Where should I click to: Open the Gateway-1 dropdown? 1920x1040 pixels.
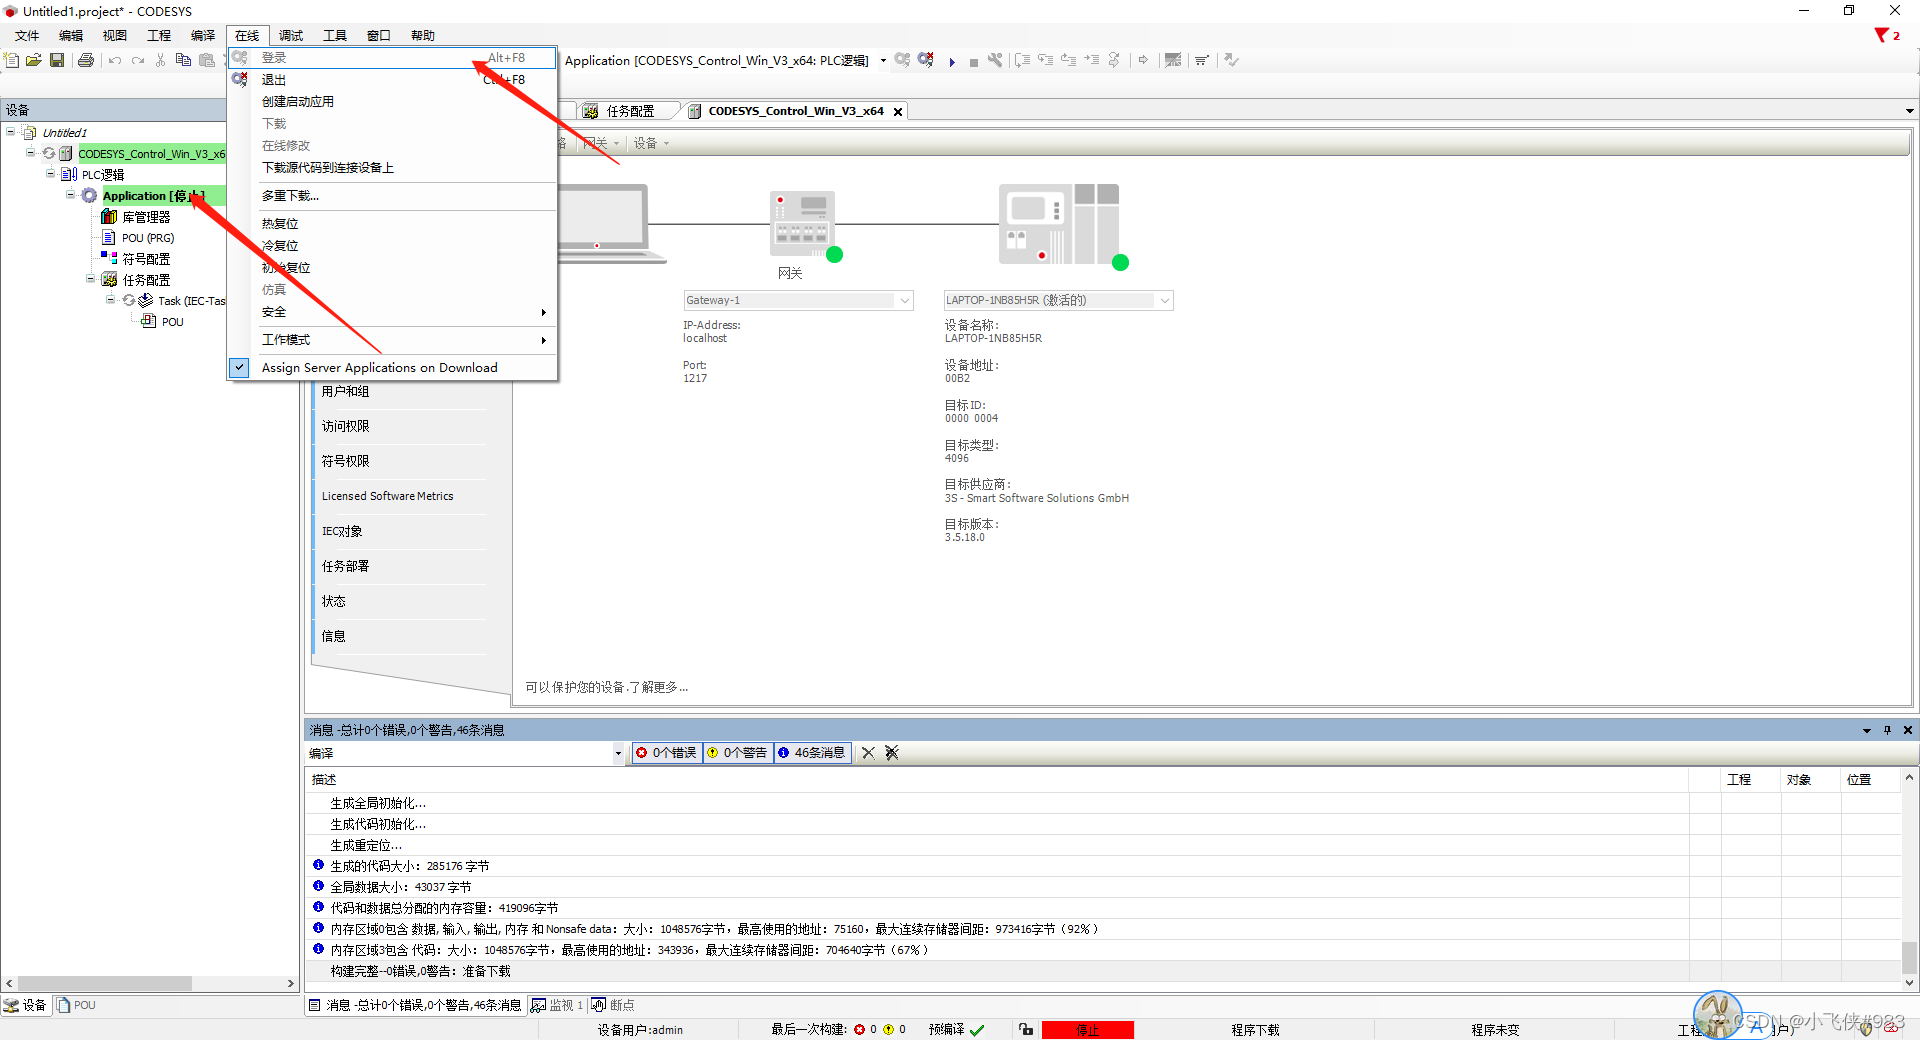(903, 300)
